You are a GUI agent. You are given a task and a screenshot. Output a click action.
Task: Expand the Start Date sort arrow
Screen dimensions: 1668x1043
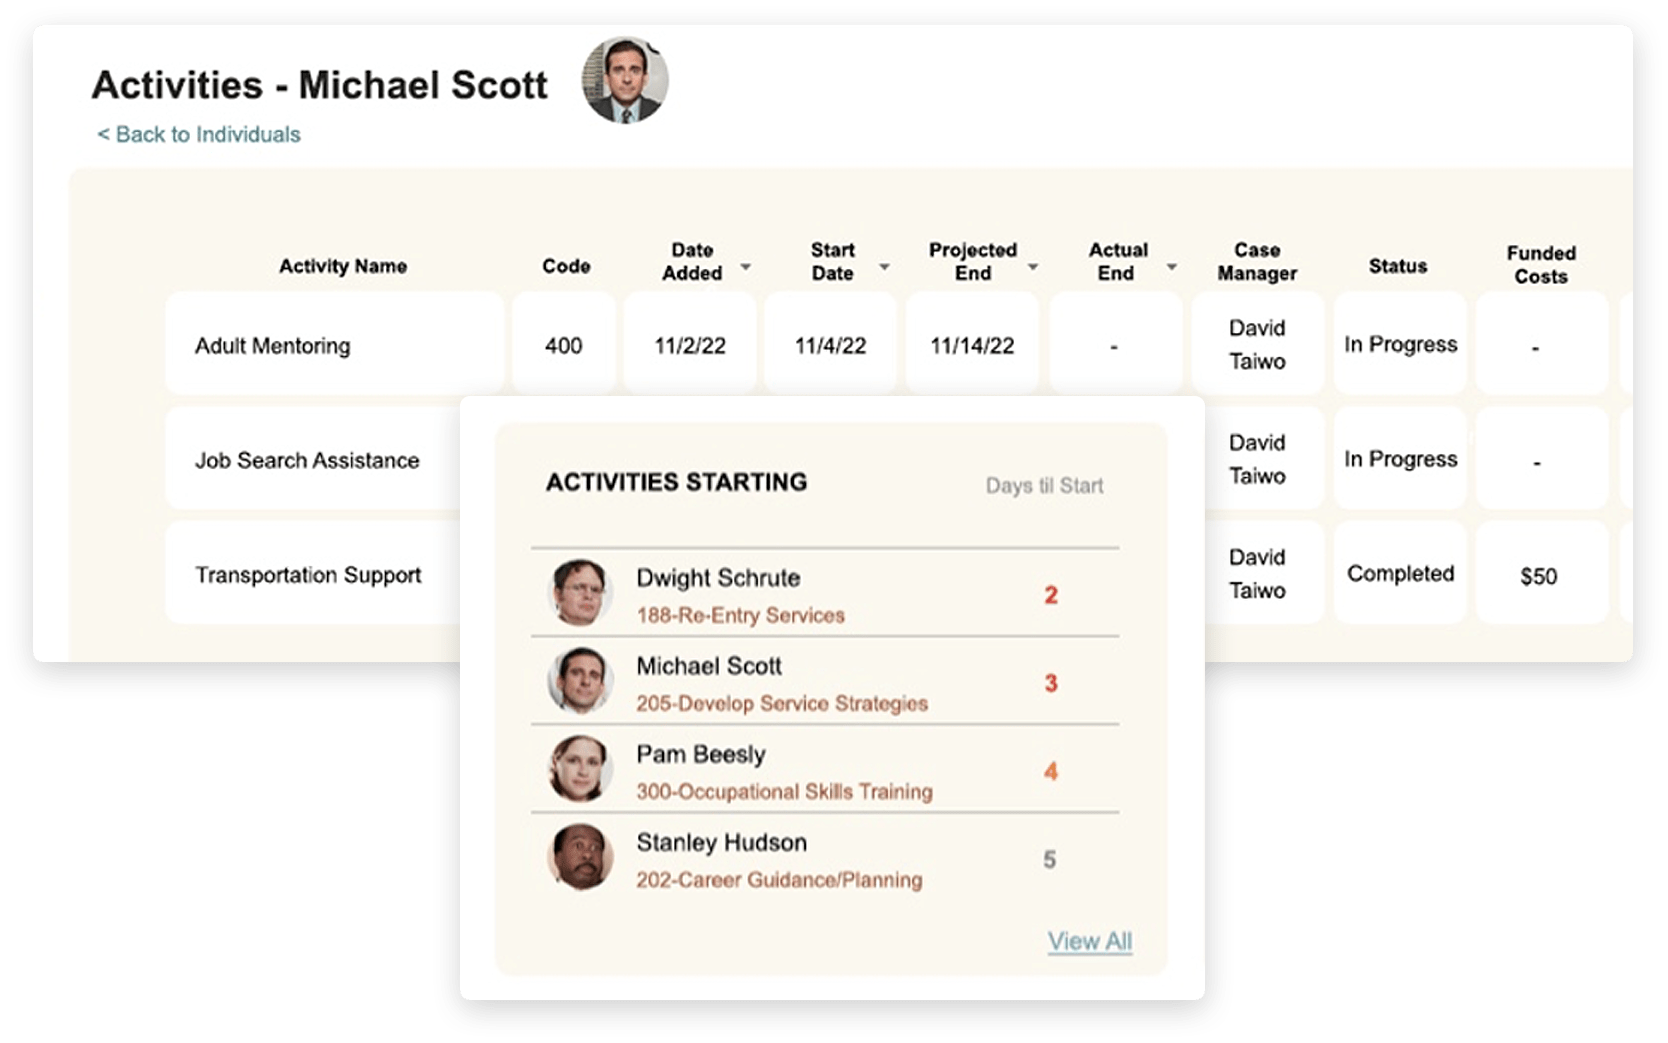884,267
